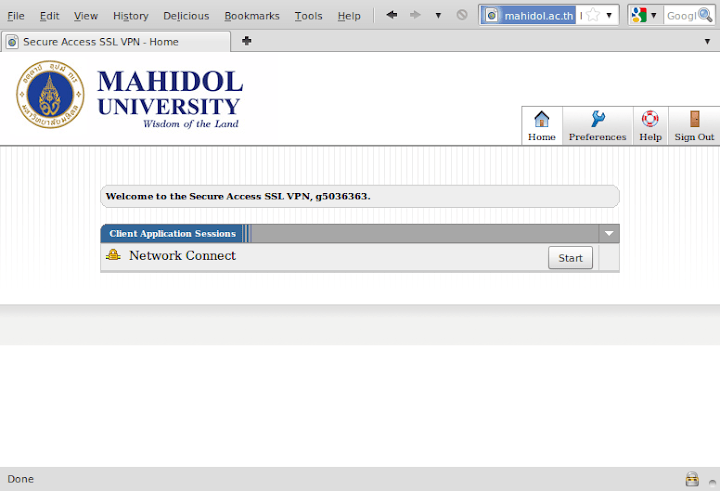Open the Edit menu

click(49, 16)
